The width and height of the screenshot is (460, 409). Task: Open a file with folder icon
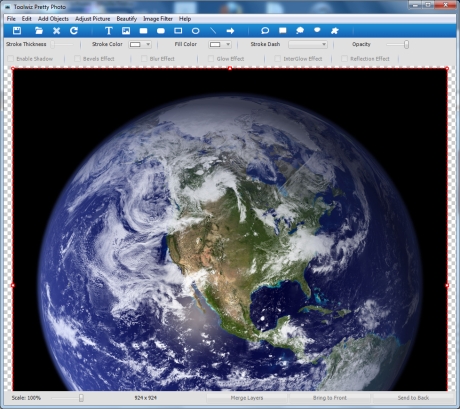pos(39,31)
